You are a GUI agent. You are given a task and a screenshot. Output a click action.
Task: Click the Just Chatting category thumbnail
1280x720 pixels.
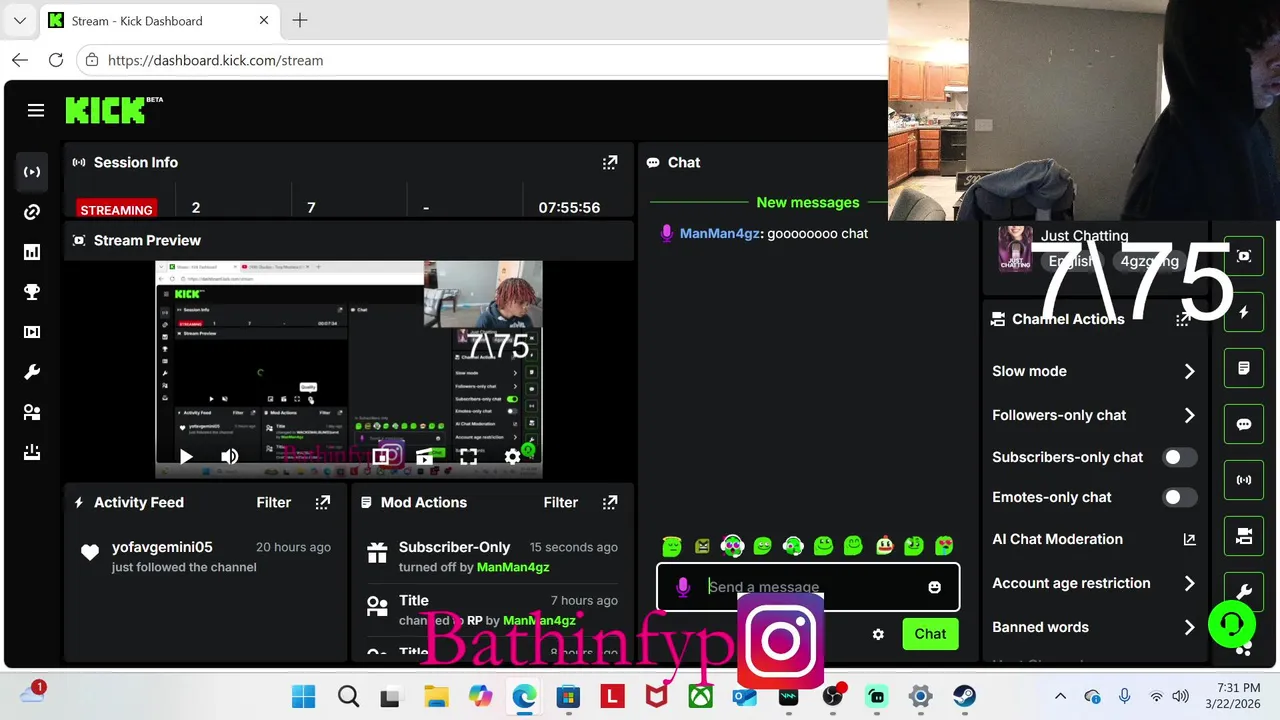tap(1015, 249)
